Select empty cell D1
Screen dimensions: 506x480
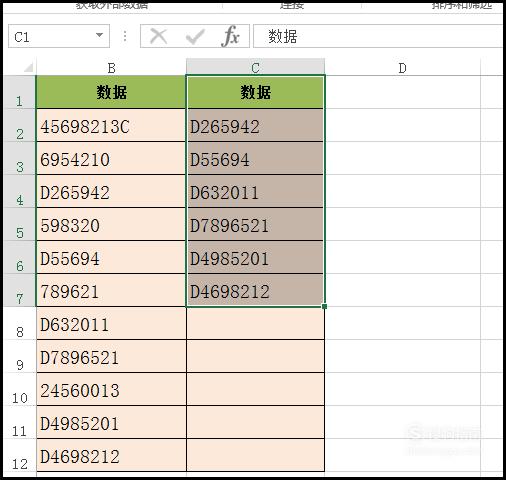click(403, 92)
